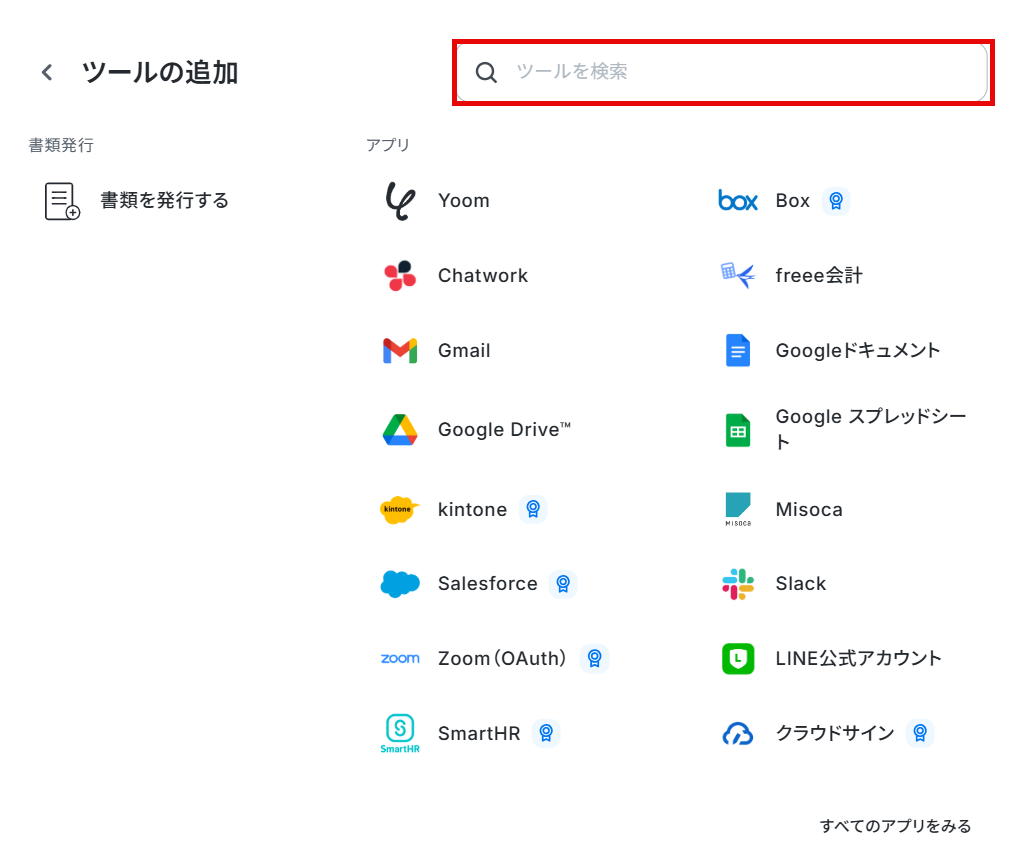Viewport: 1017px width, 866px height.
Task: Click the Yoom app icon
Action: pyautogui.click(x=400, y=200)
